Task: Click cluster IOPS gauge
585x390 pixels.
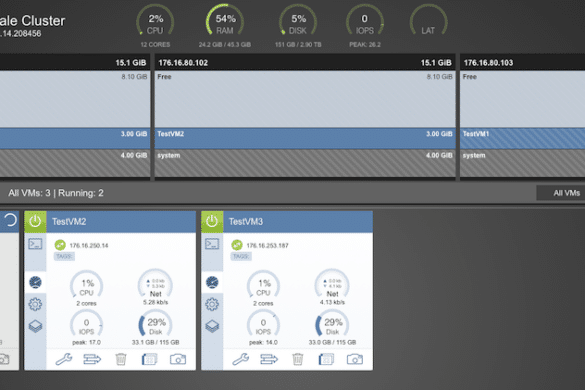Action: tap(365, 21)
